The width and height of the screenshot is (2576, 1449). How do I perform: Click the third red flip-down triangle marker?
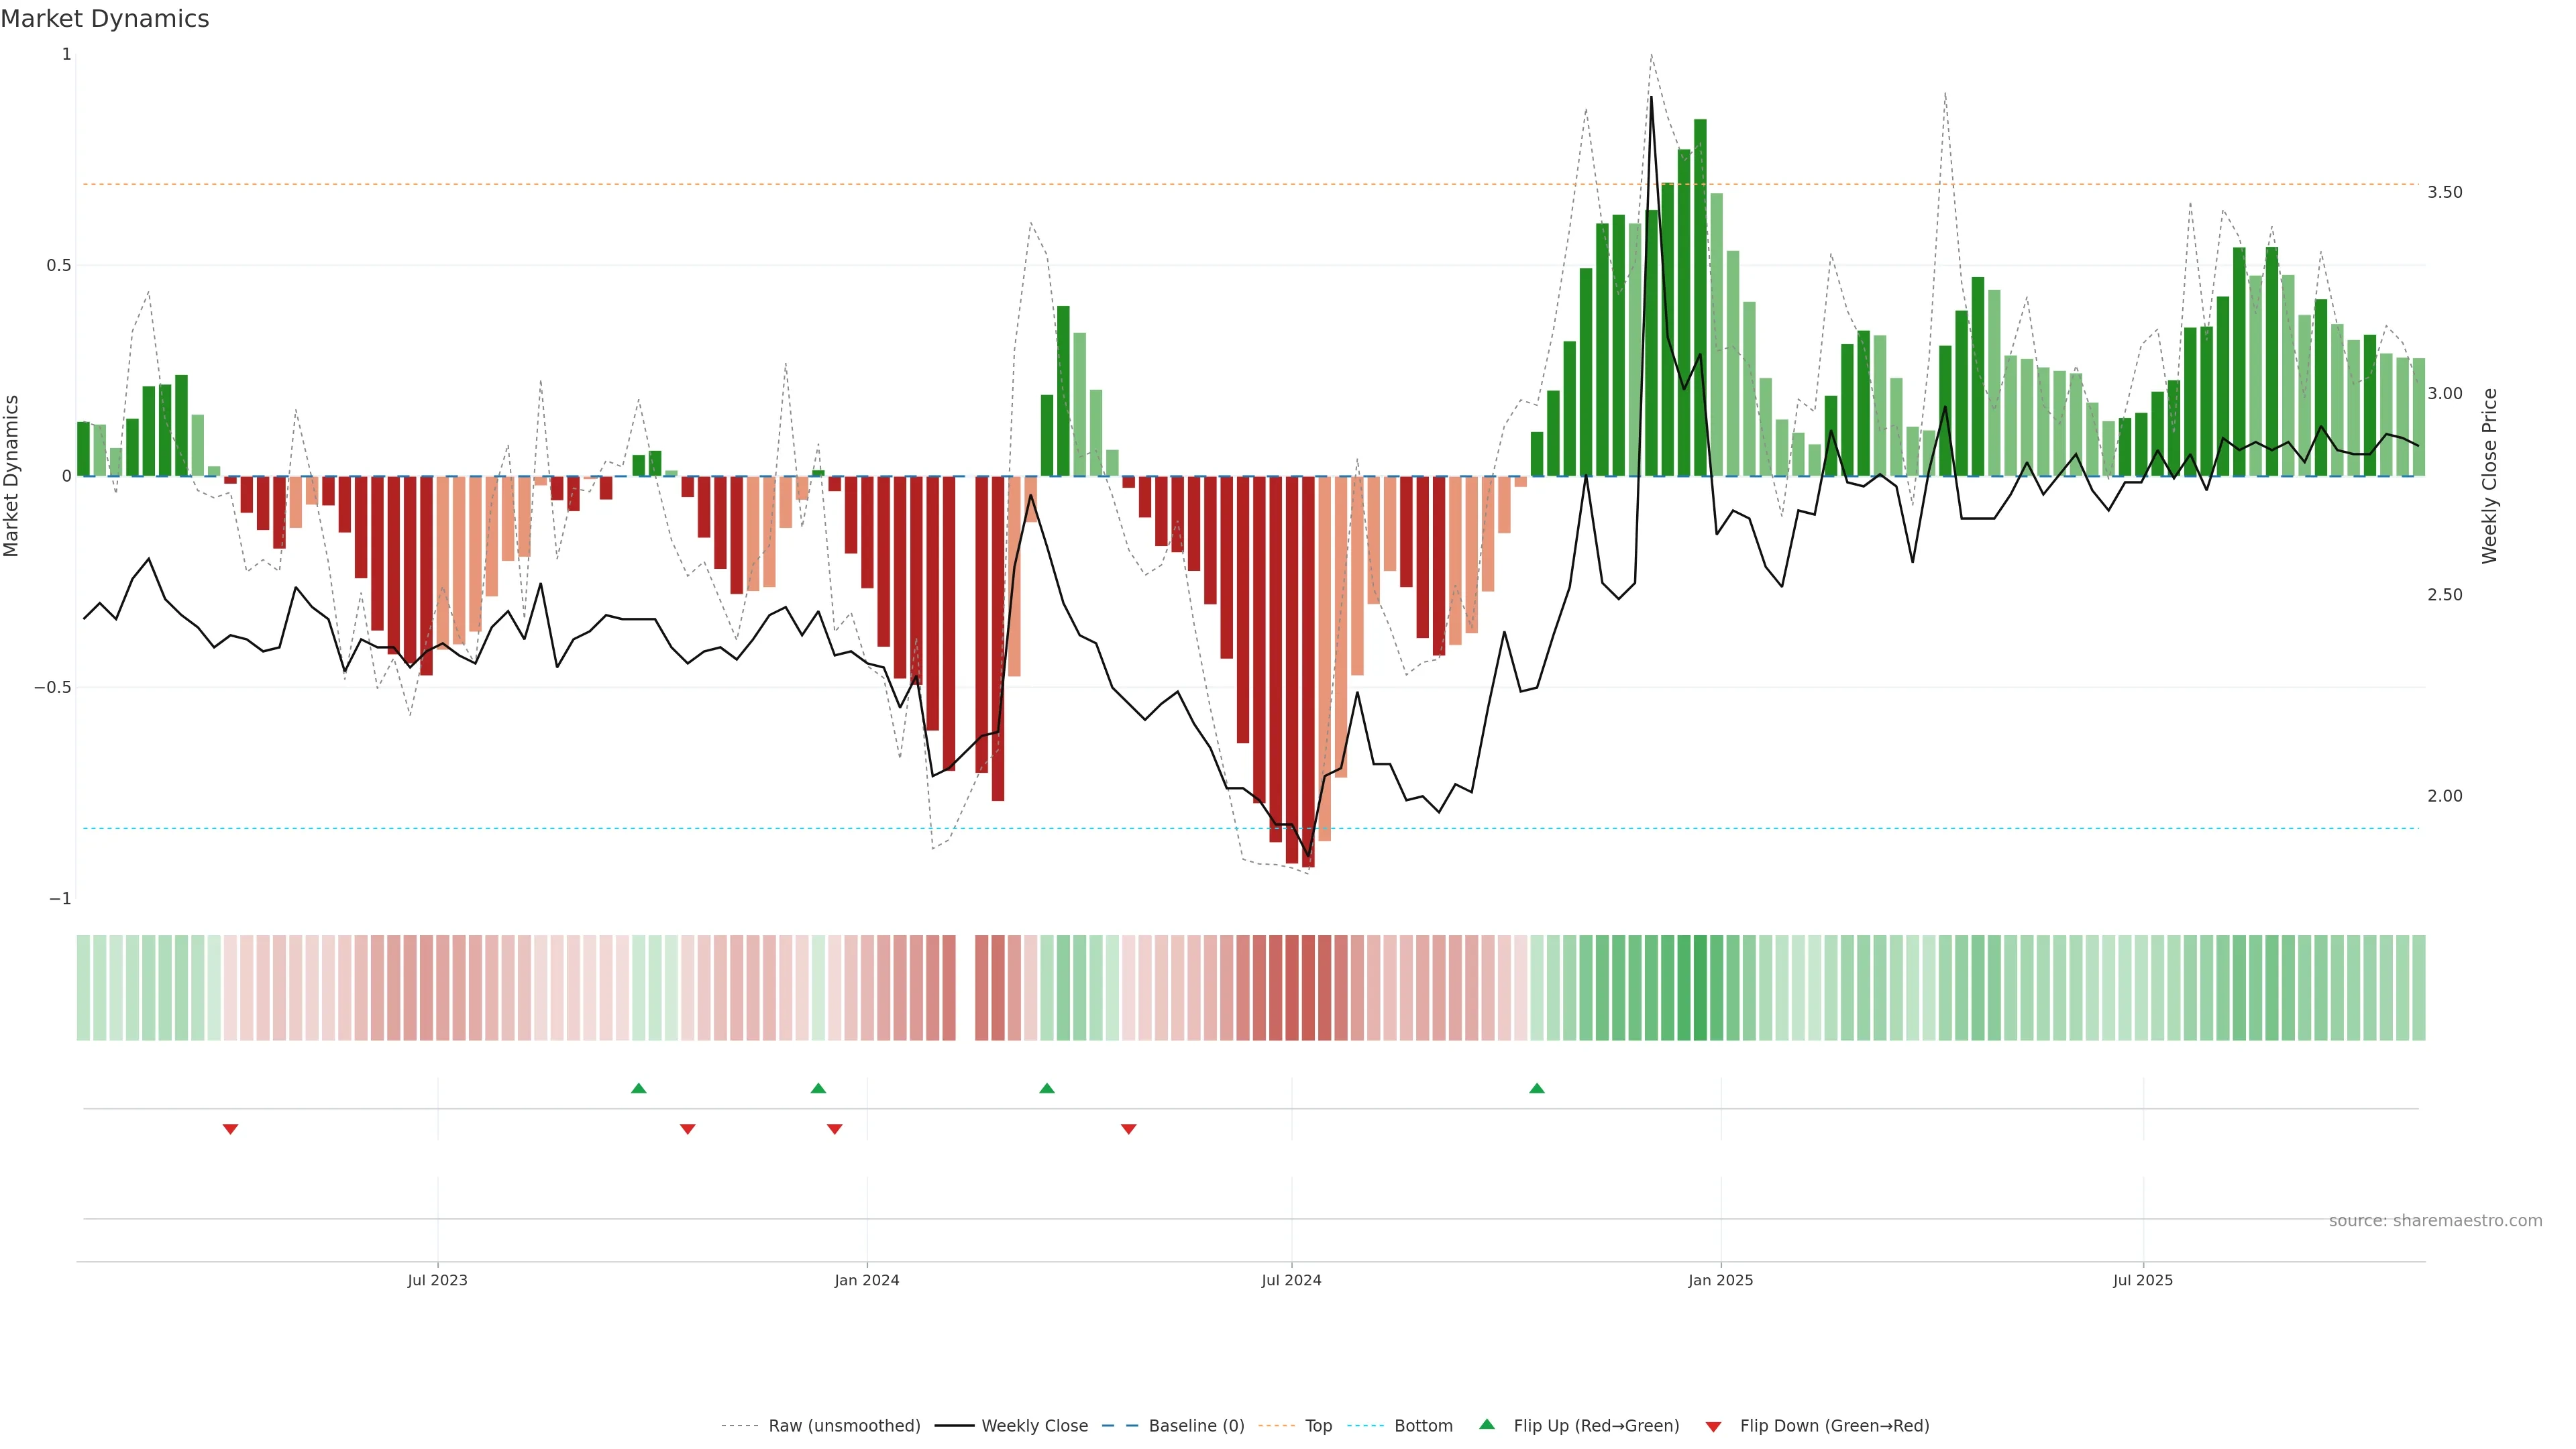[835, 1129]
